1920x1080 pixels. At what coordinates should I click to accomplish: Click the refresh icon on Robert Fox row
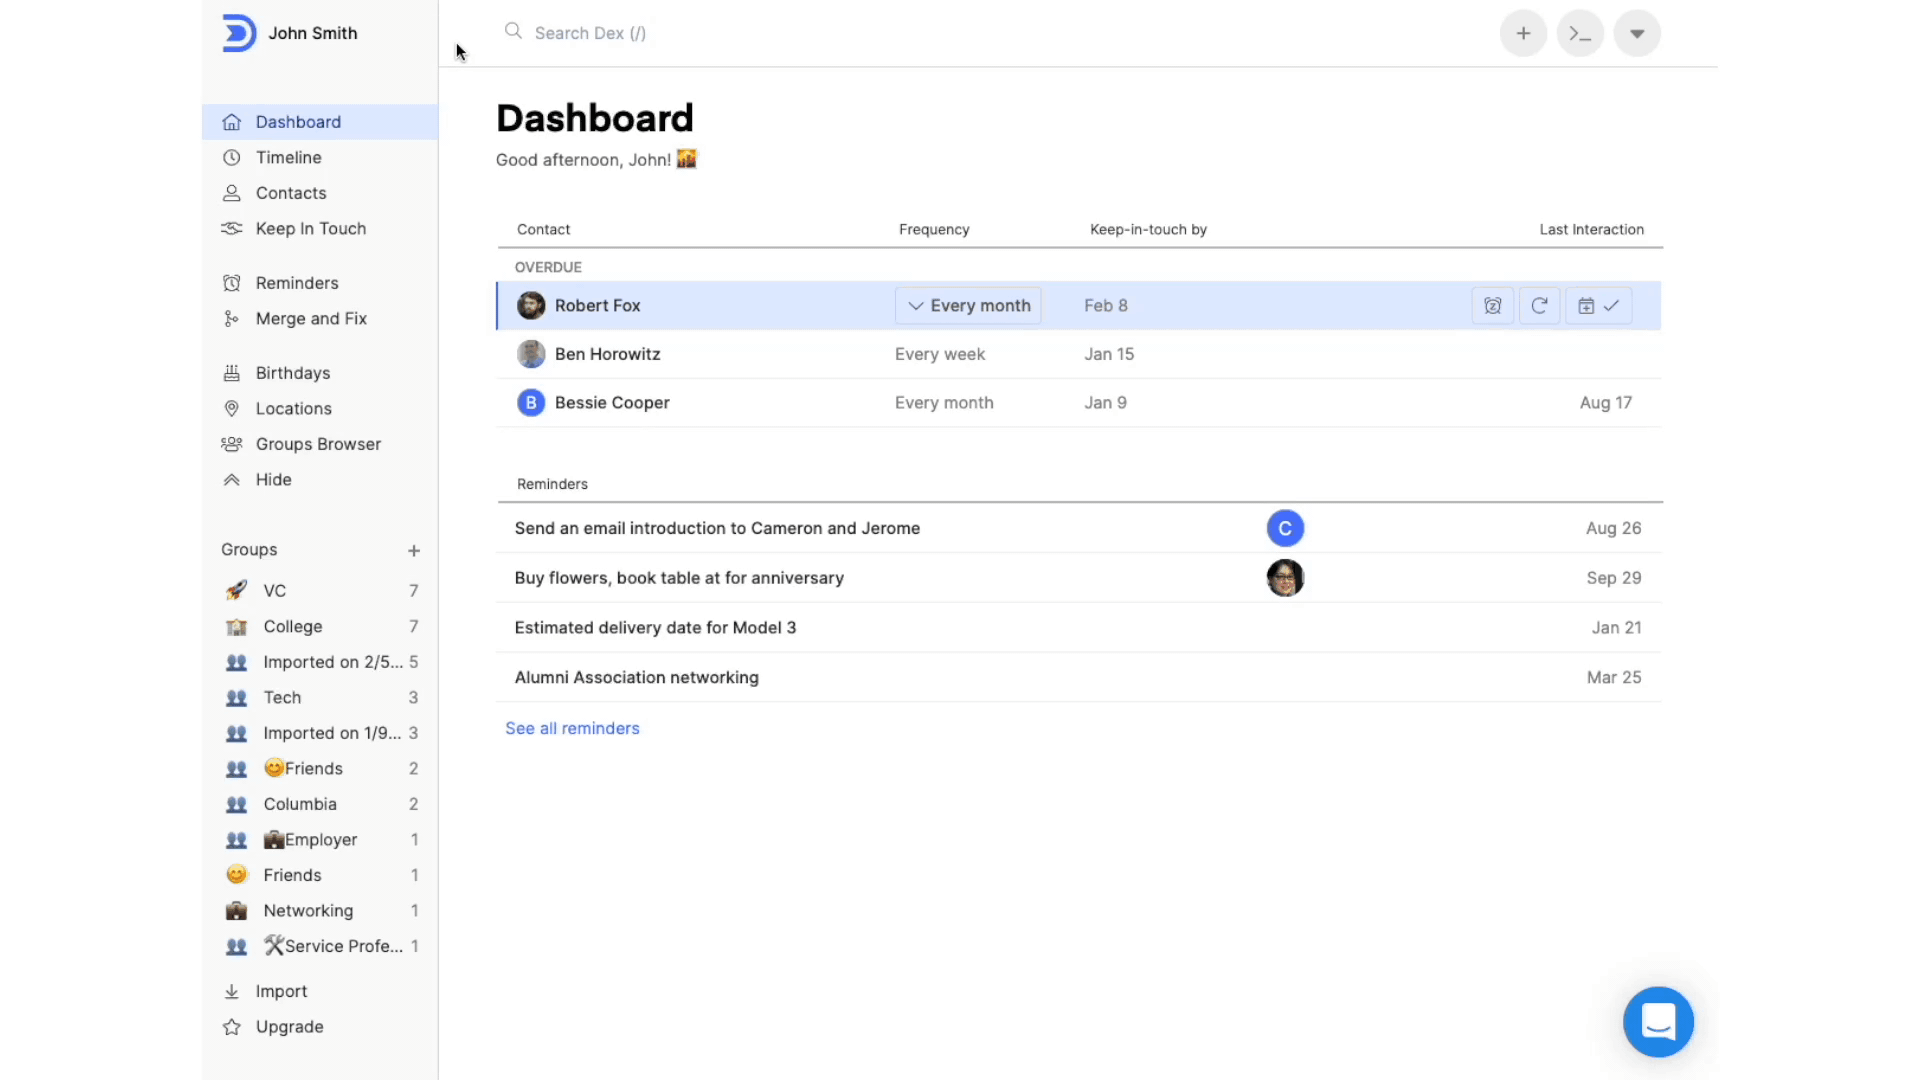coord(1539,306)
